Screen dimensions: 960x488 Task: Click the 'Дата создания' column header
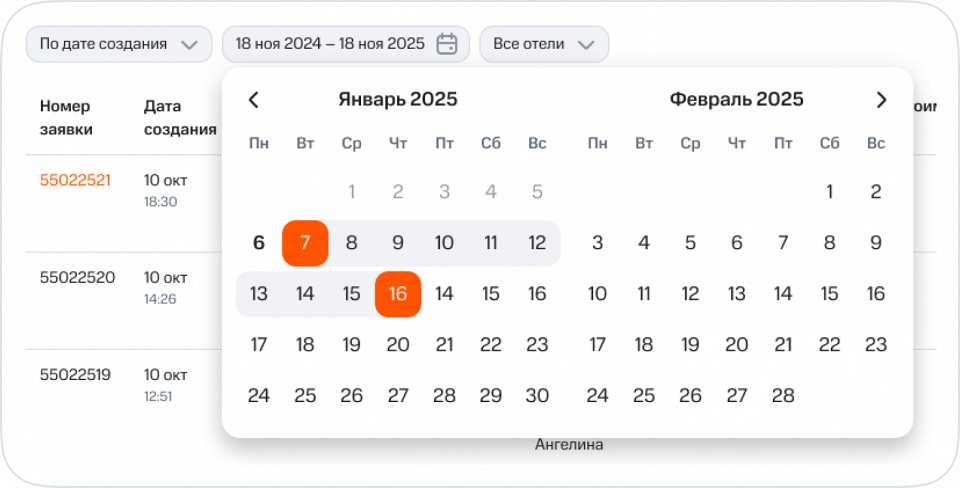click(180, 118)
